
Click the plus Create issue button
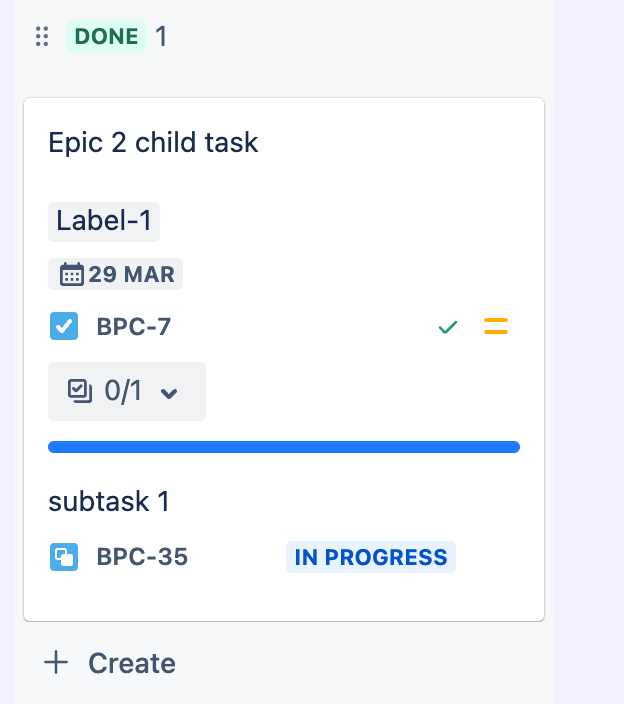(x=110, y=663)
